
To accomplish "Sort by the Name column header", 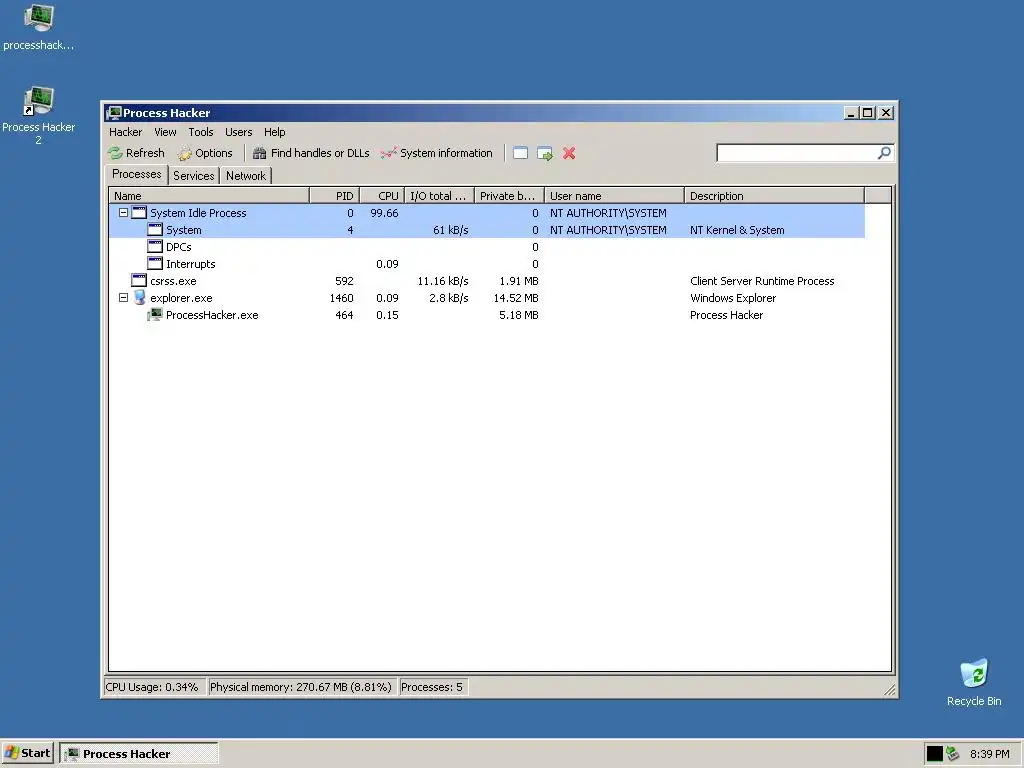I will (209, 196).
